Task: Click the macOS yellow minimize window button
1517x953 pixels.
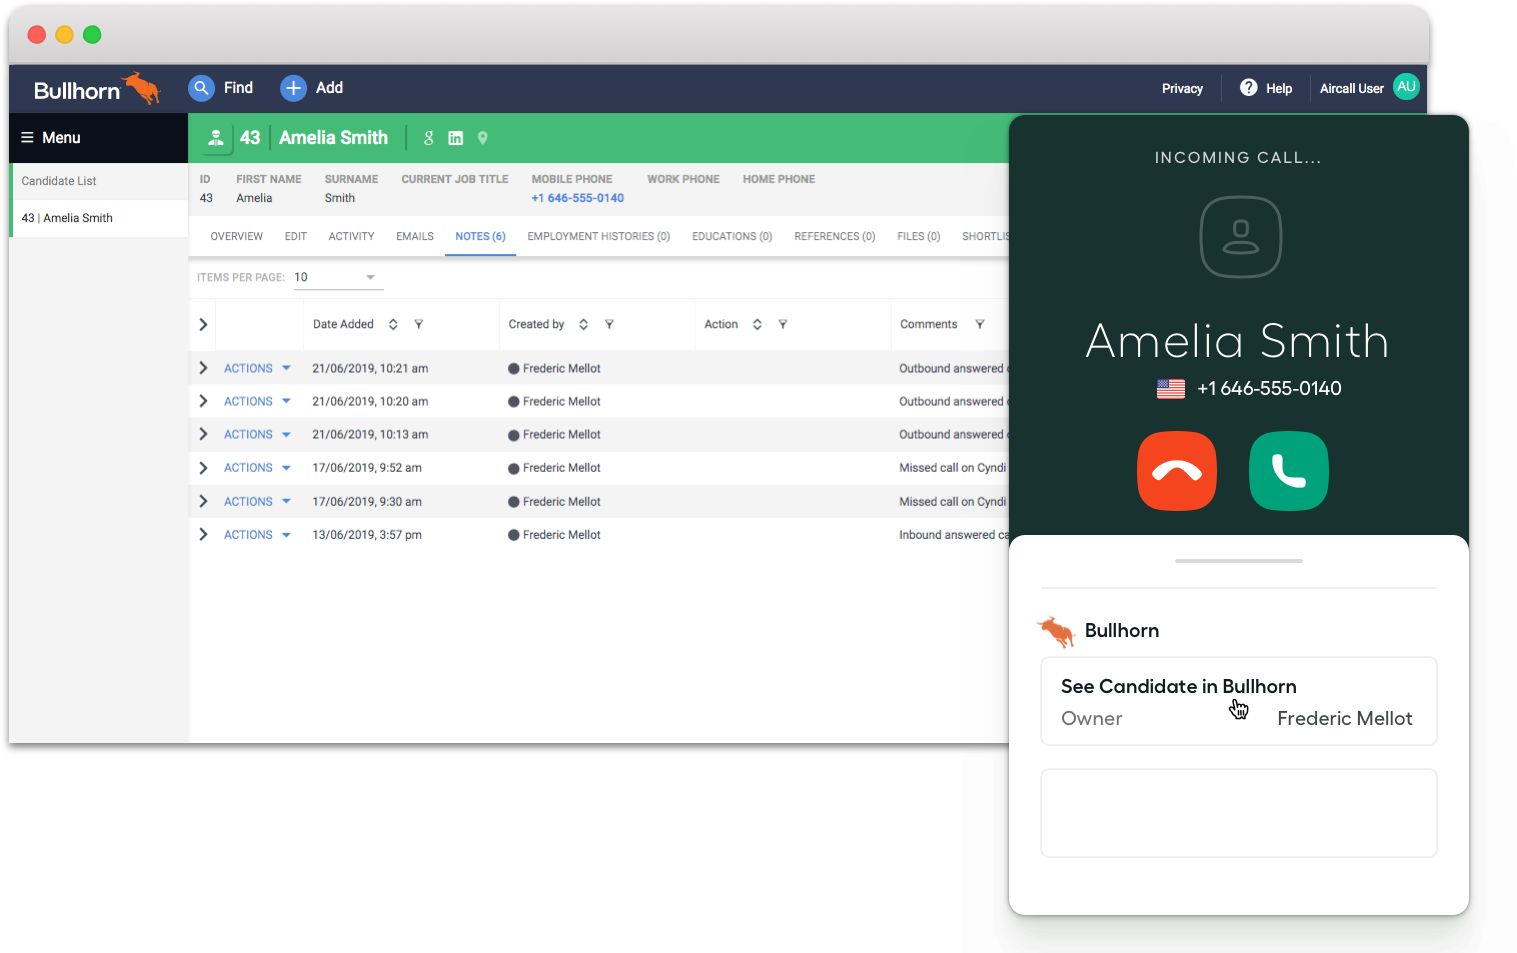Action: [64, 35]
